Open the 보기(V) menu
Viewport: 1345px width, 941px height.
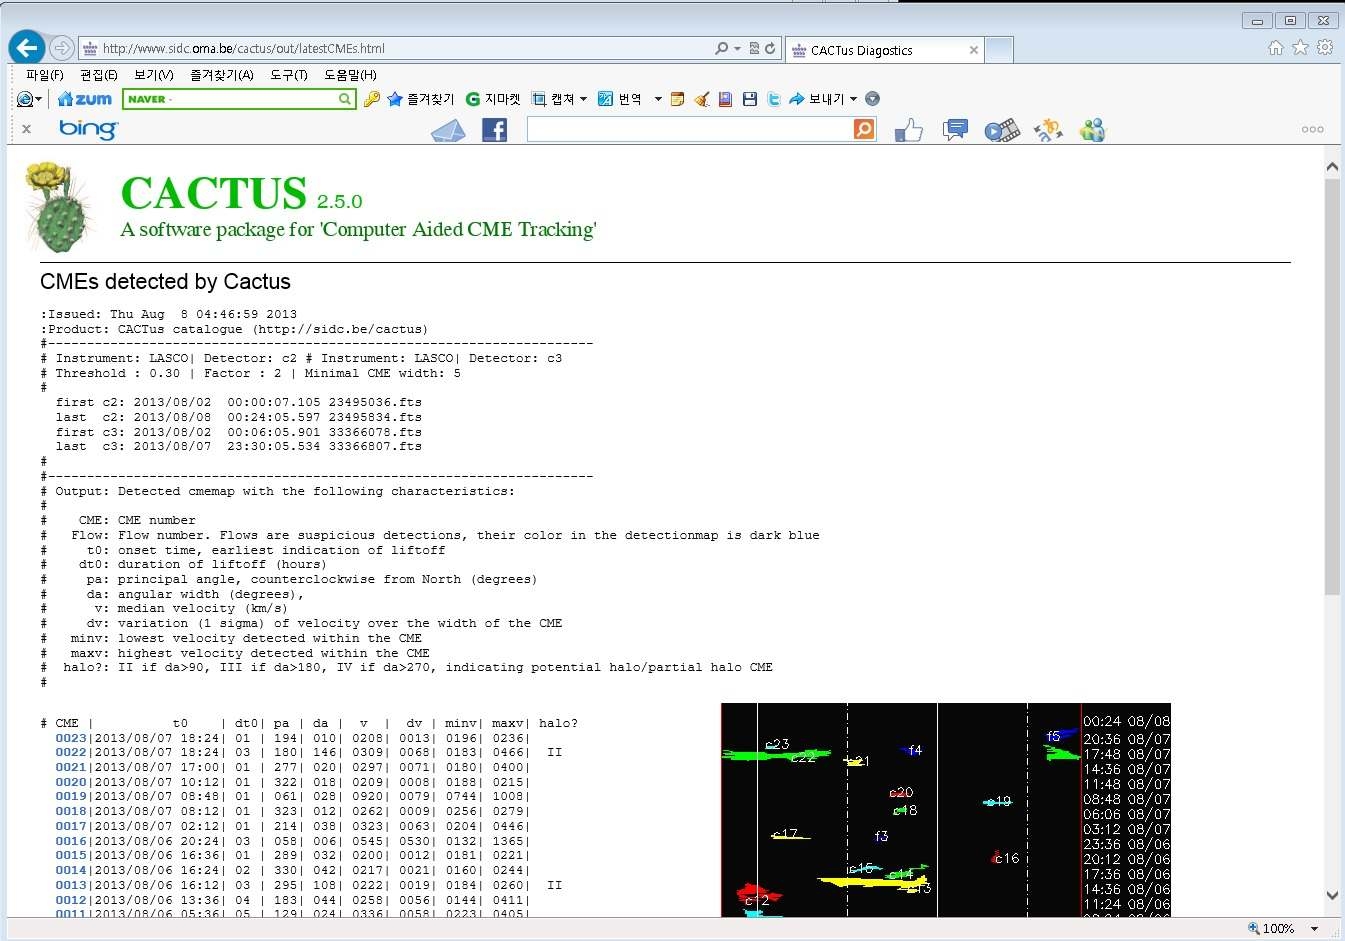pos(154,75)
